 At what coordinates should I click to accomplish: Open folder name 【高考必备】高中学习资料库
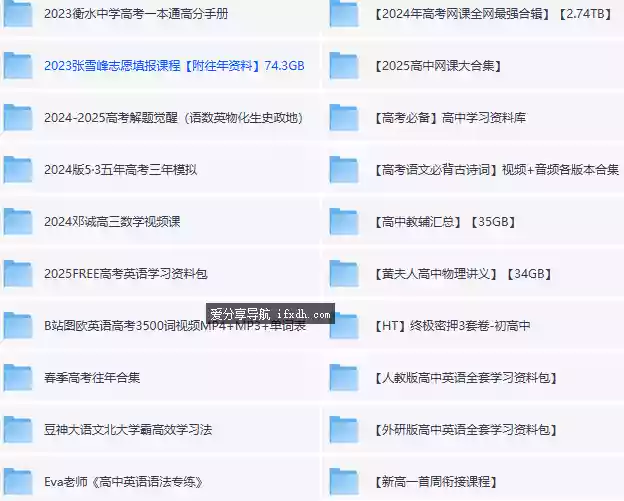(x=450, y=117)
